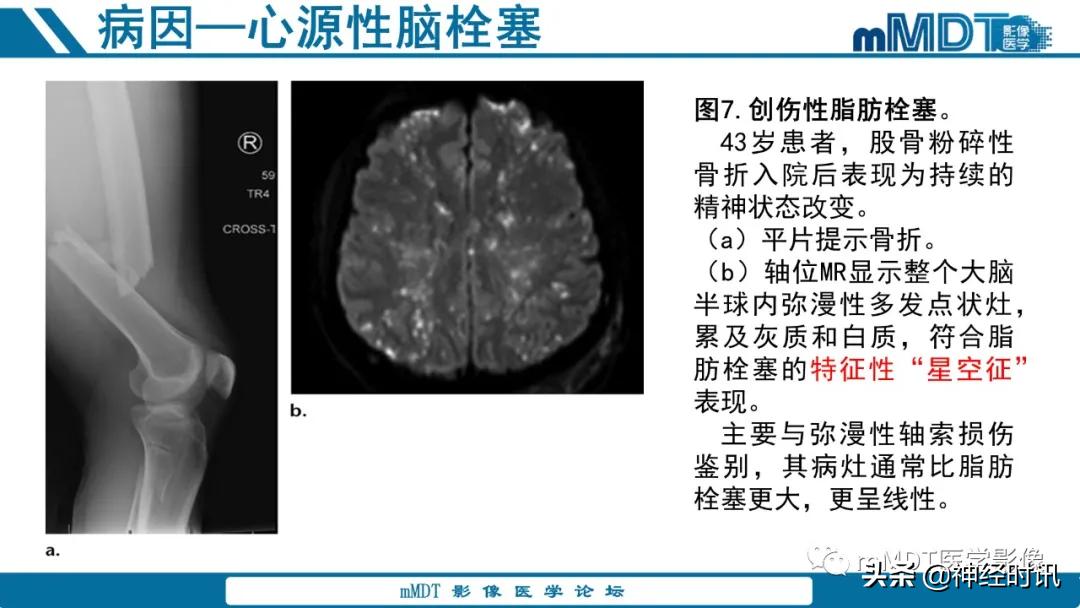The width and height of the screenshot is (1080, 608).
Task: Toggle the label b. under the brain MRI
Action: coord(297,409)
